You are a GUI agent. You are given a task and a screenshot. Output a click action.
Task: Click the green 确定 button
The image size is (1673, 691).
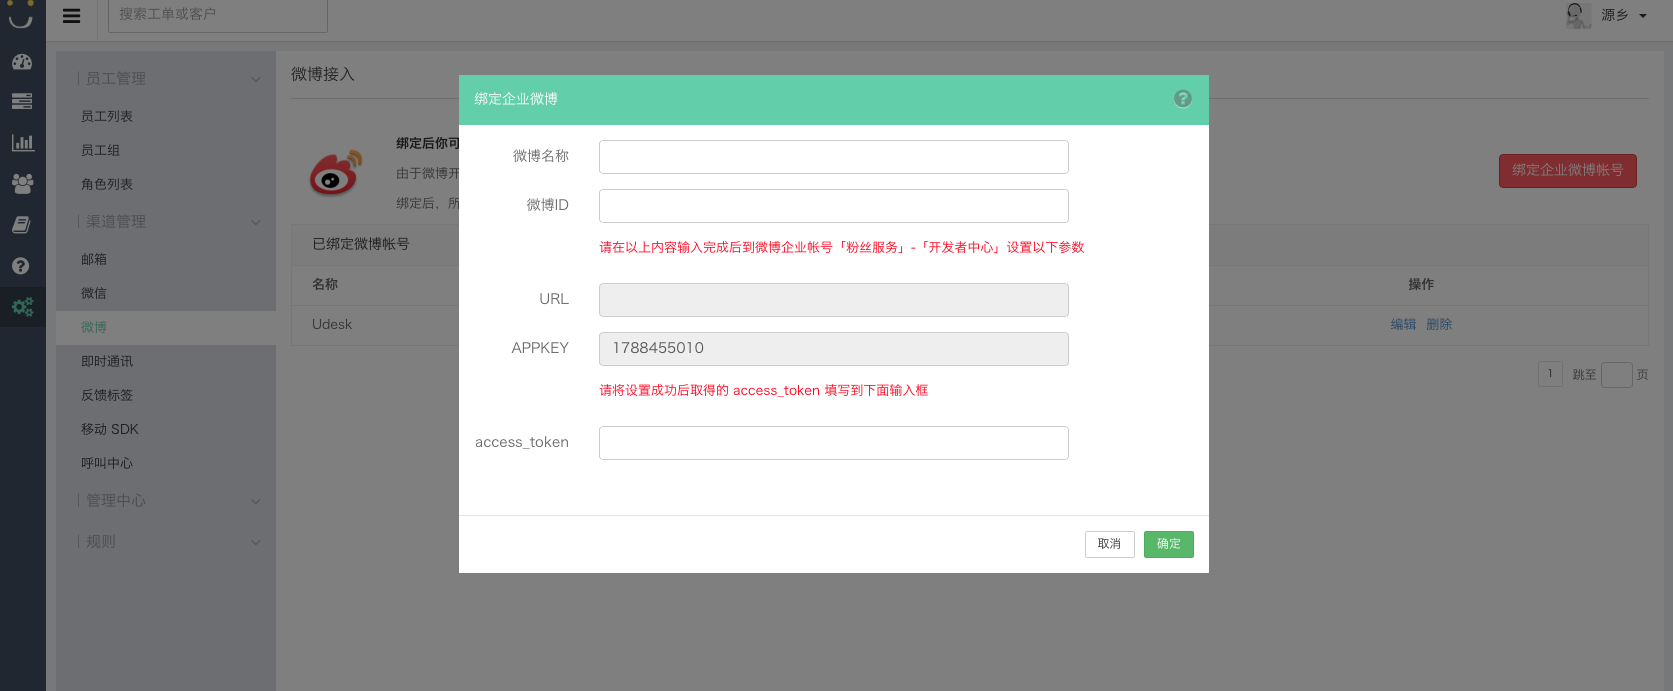pos(1168,544)
